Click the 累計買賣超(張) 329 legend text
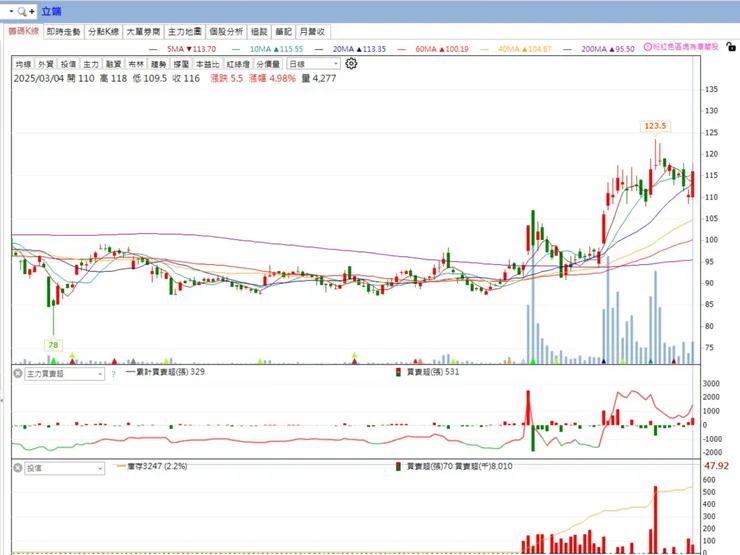740x555 pixels. click(165, 372)
